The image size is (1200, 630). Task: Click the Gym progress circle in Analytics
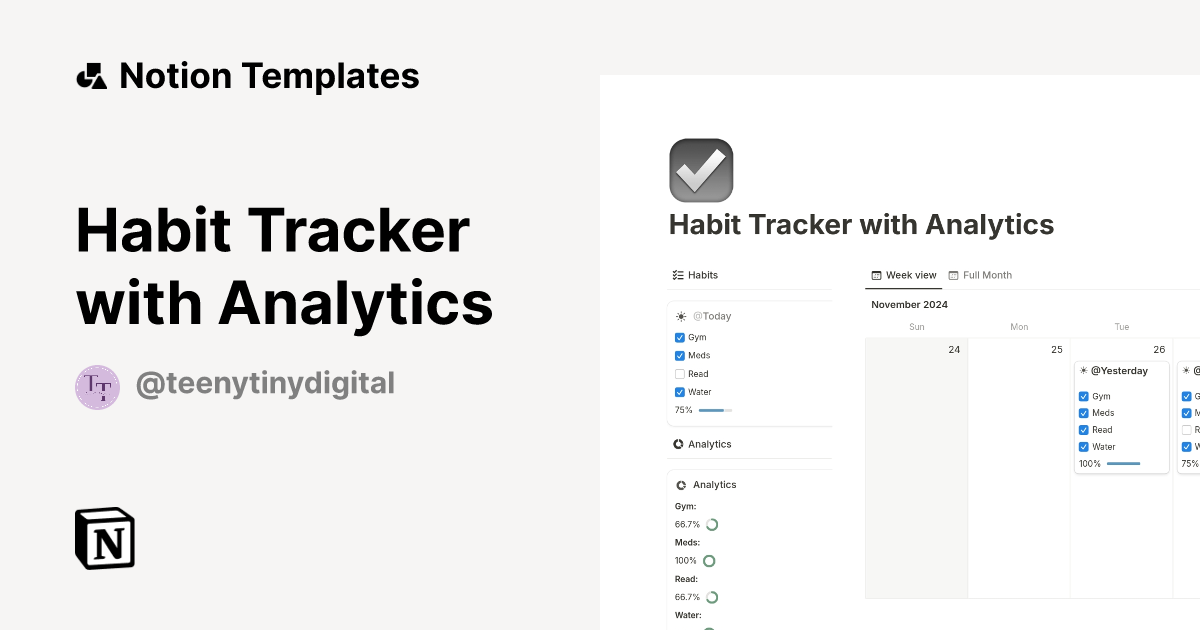[710, 523]
